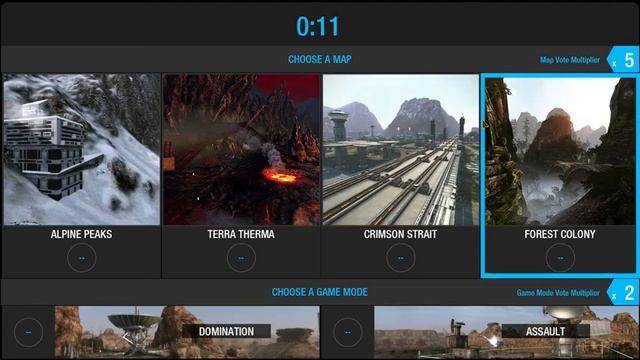
Task: Click the game mode vote multiplier x2 badge
Action: [x=623, y=293]
